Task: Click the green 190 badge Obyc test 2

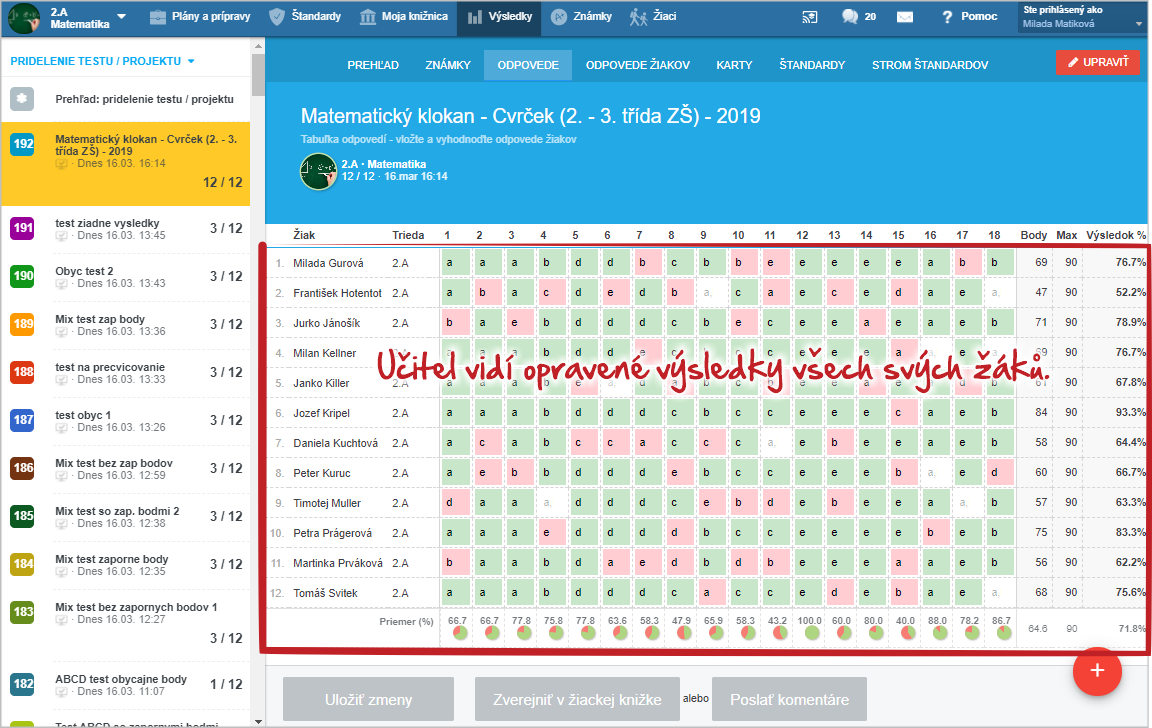Action: click(x=22, y=276)
